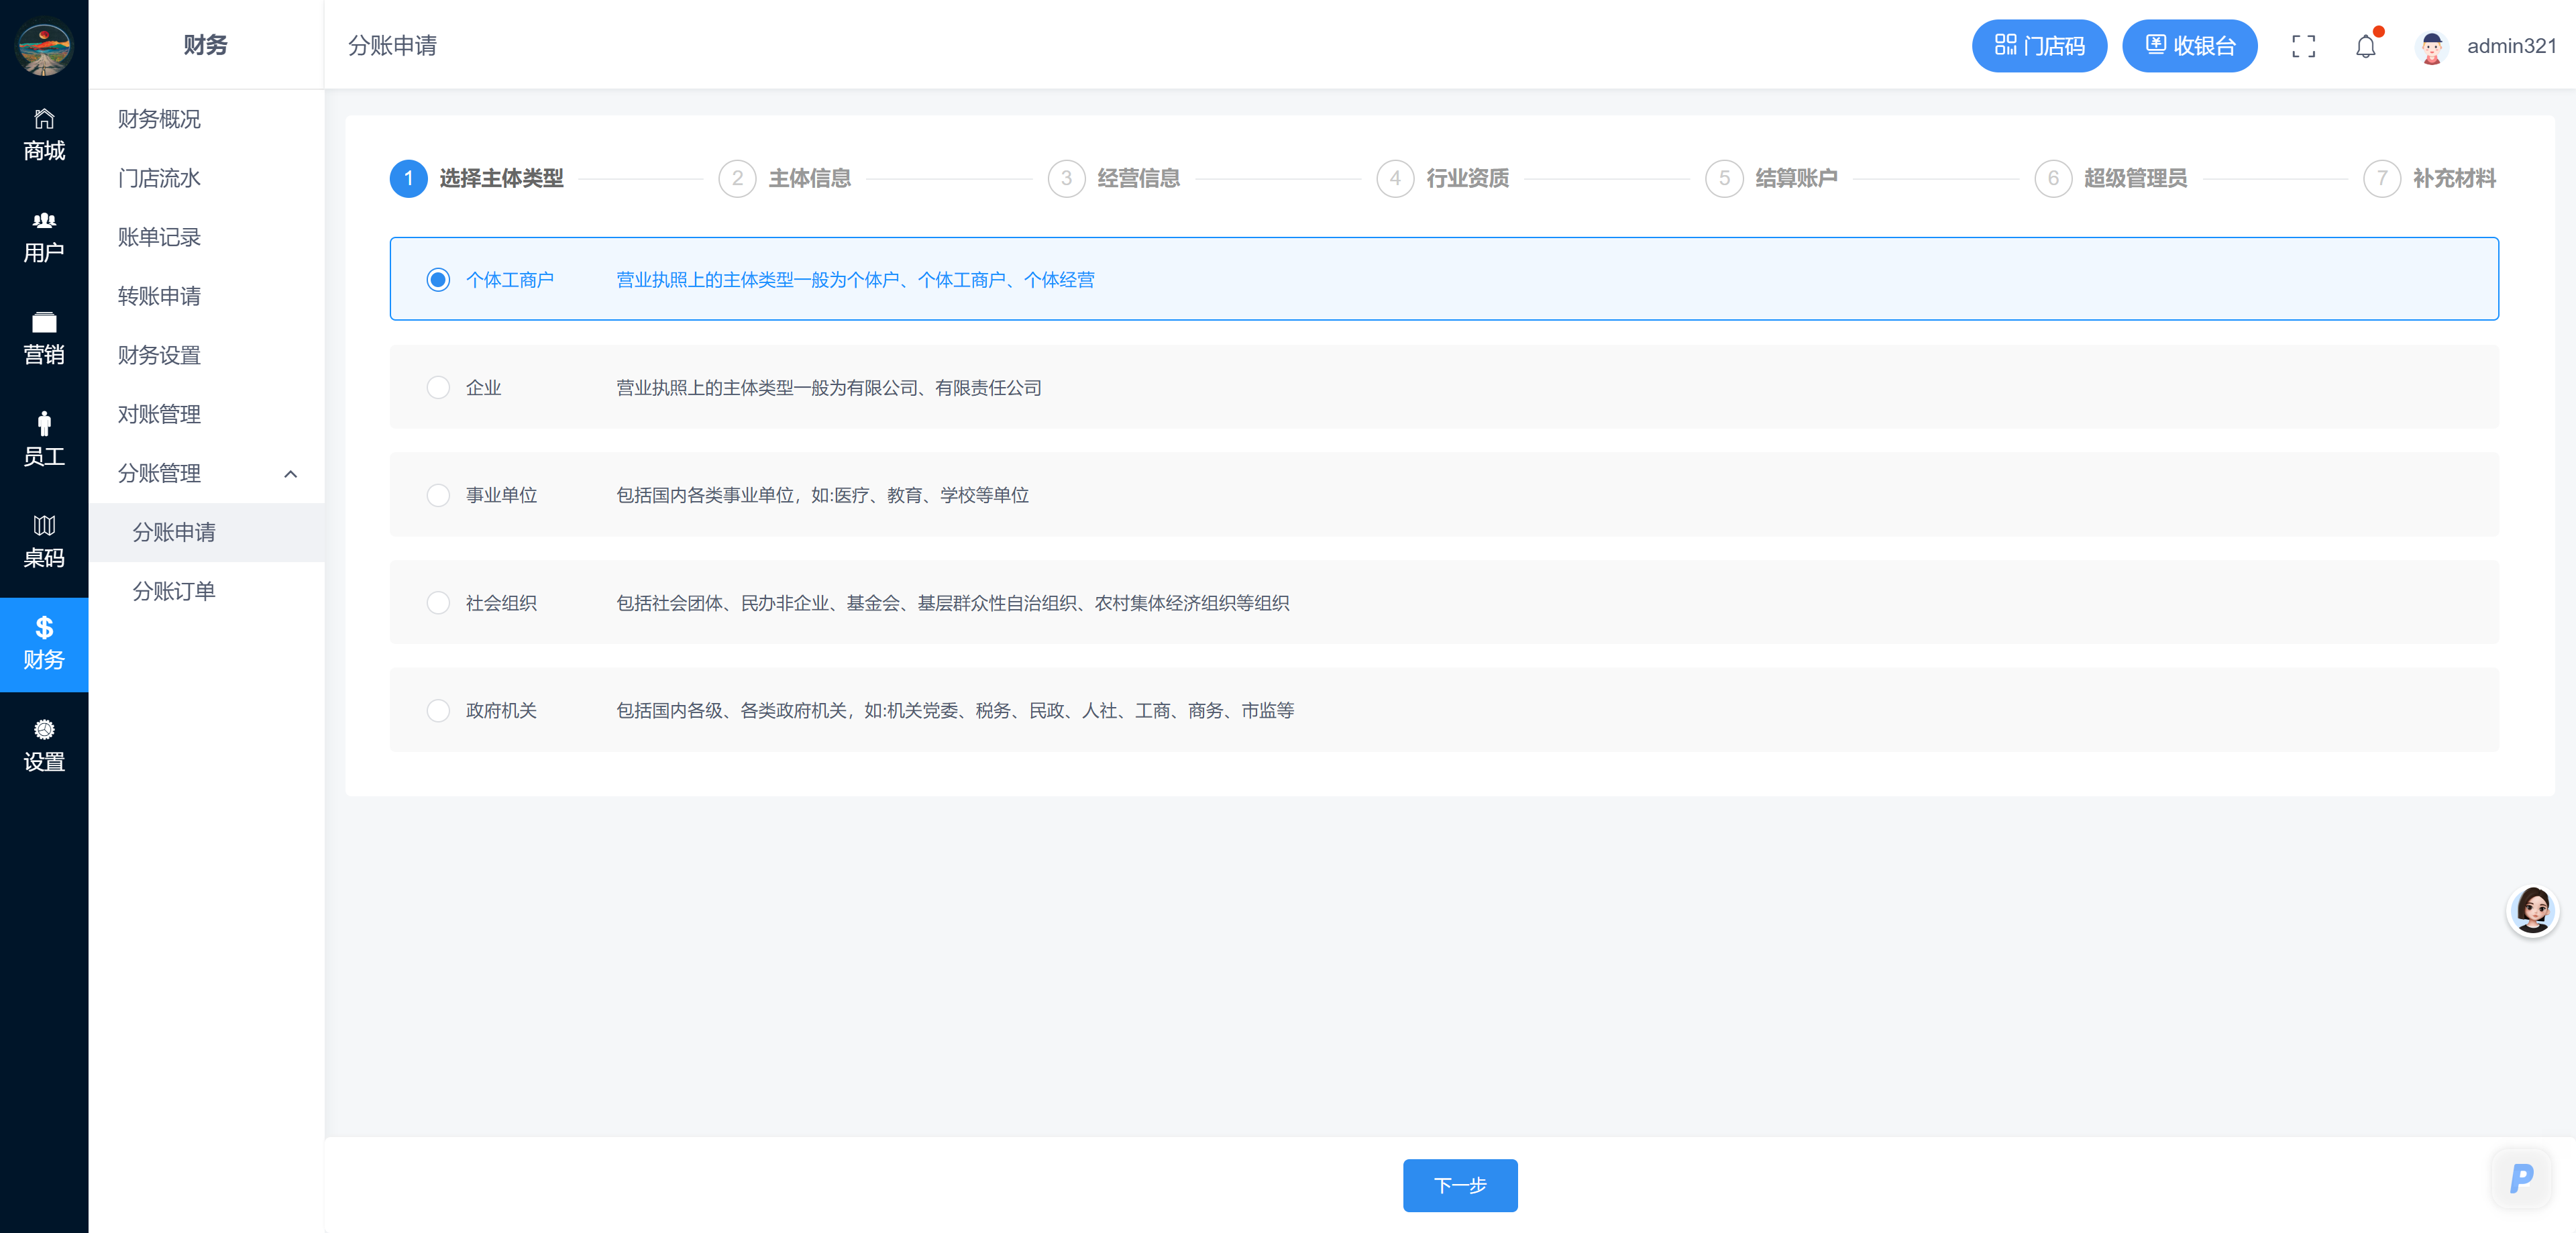Click step 3 经营信息
This screenshot has height=1233, width=2576.
(x=1114, y=178)
